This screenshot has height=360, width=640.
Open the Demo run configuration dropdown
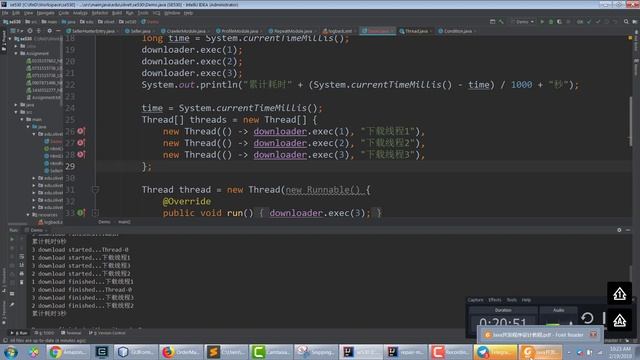click(522, 22)
